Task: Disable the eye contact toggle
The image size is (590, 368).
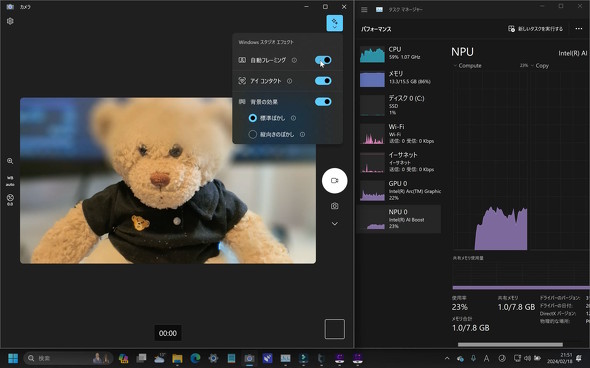Action: (x=323, y=81)
